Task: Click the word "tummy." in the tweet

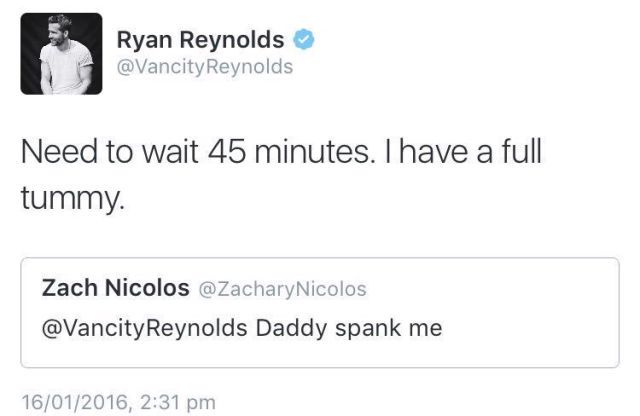Action: tap(73, 199)
